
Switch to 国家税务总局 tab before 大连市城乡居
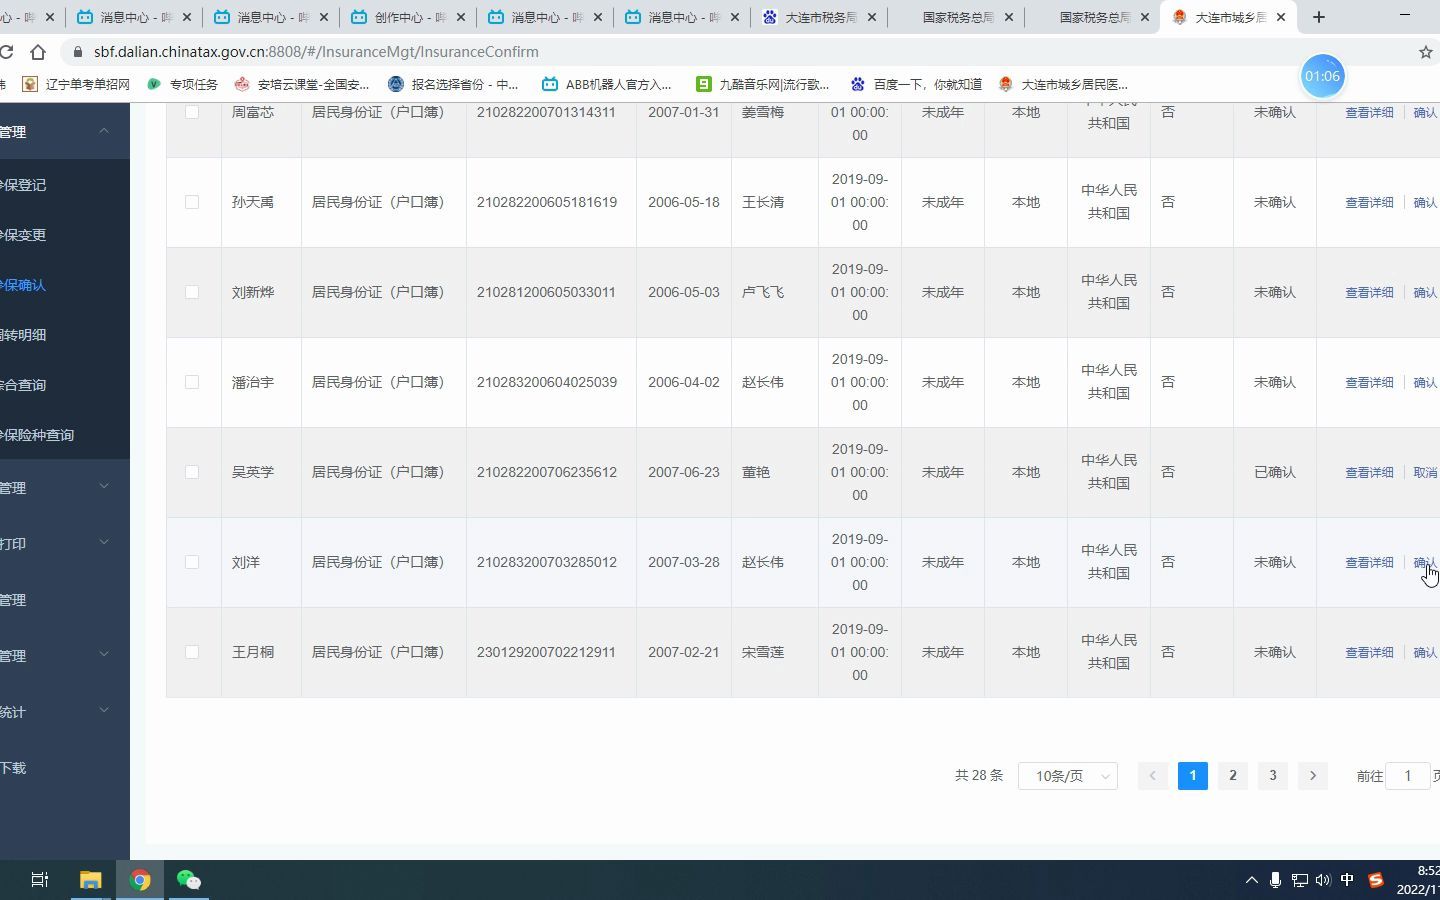[x=1092, y=17]
